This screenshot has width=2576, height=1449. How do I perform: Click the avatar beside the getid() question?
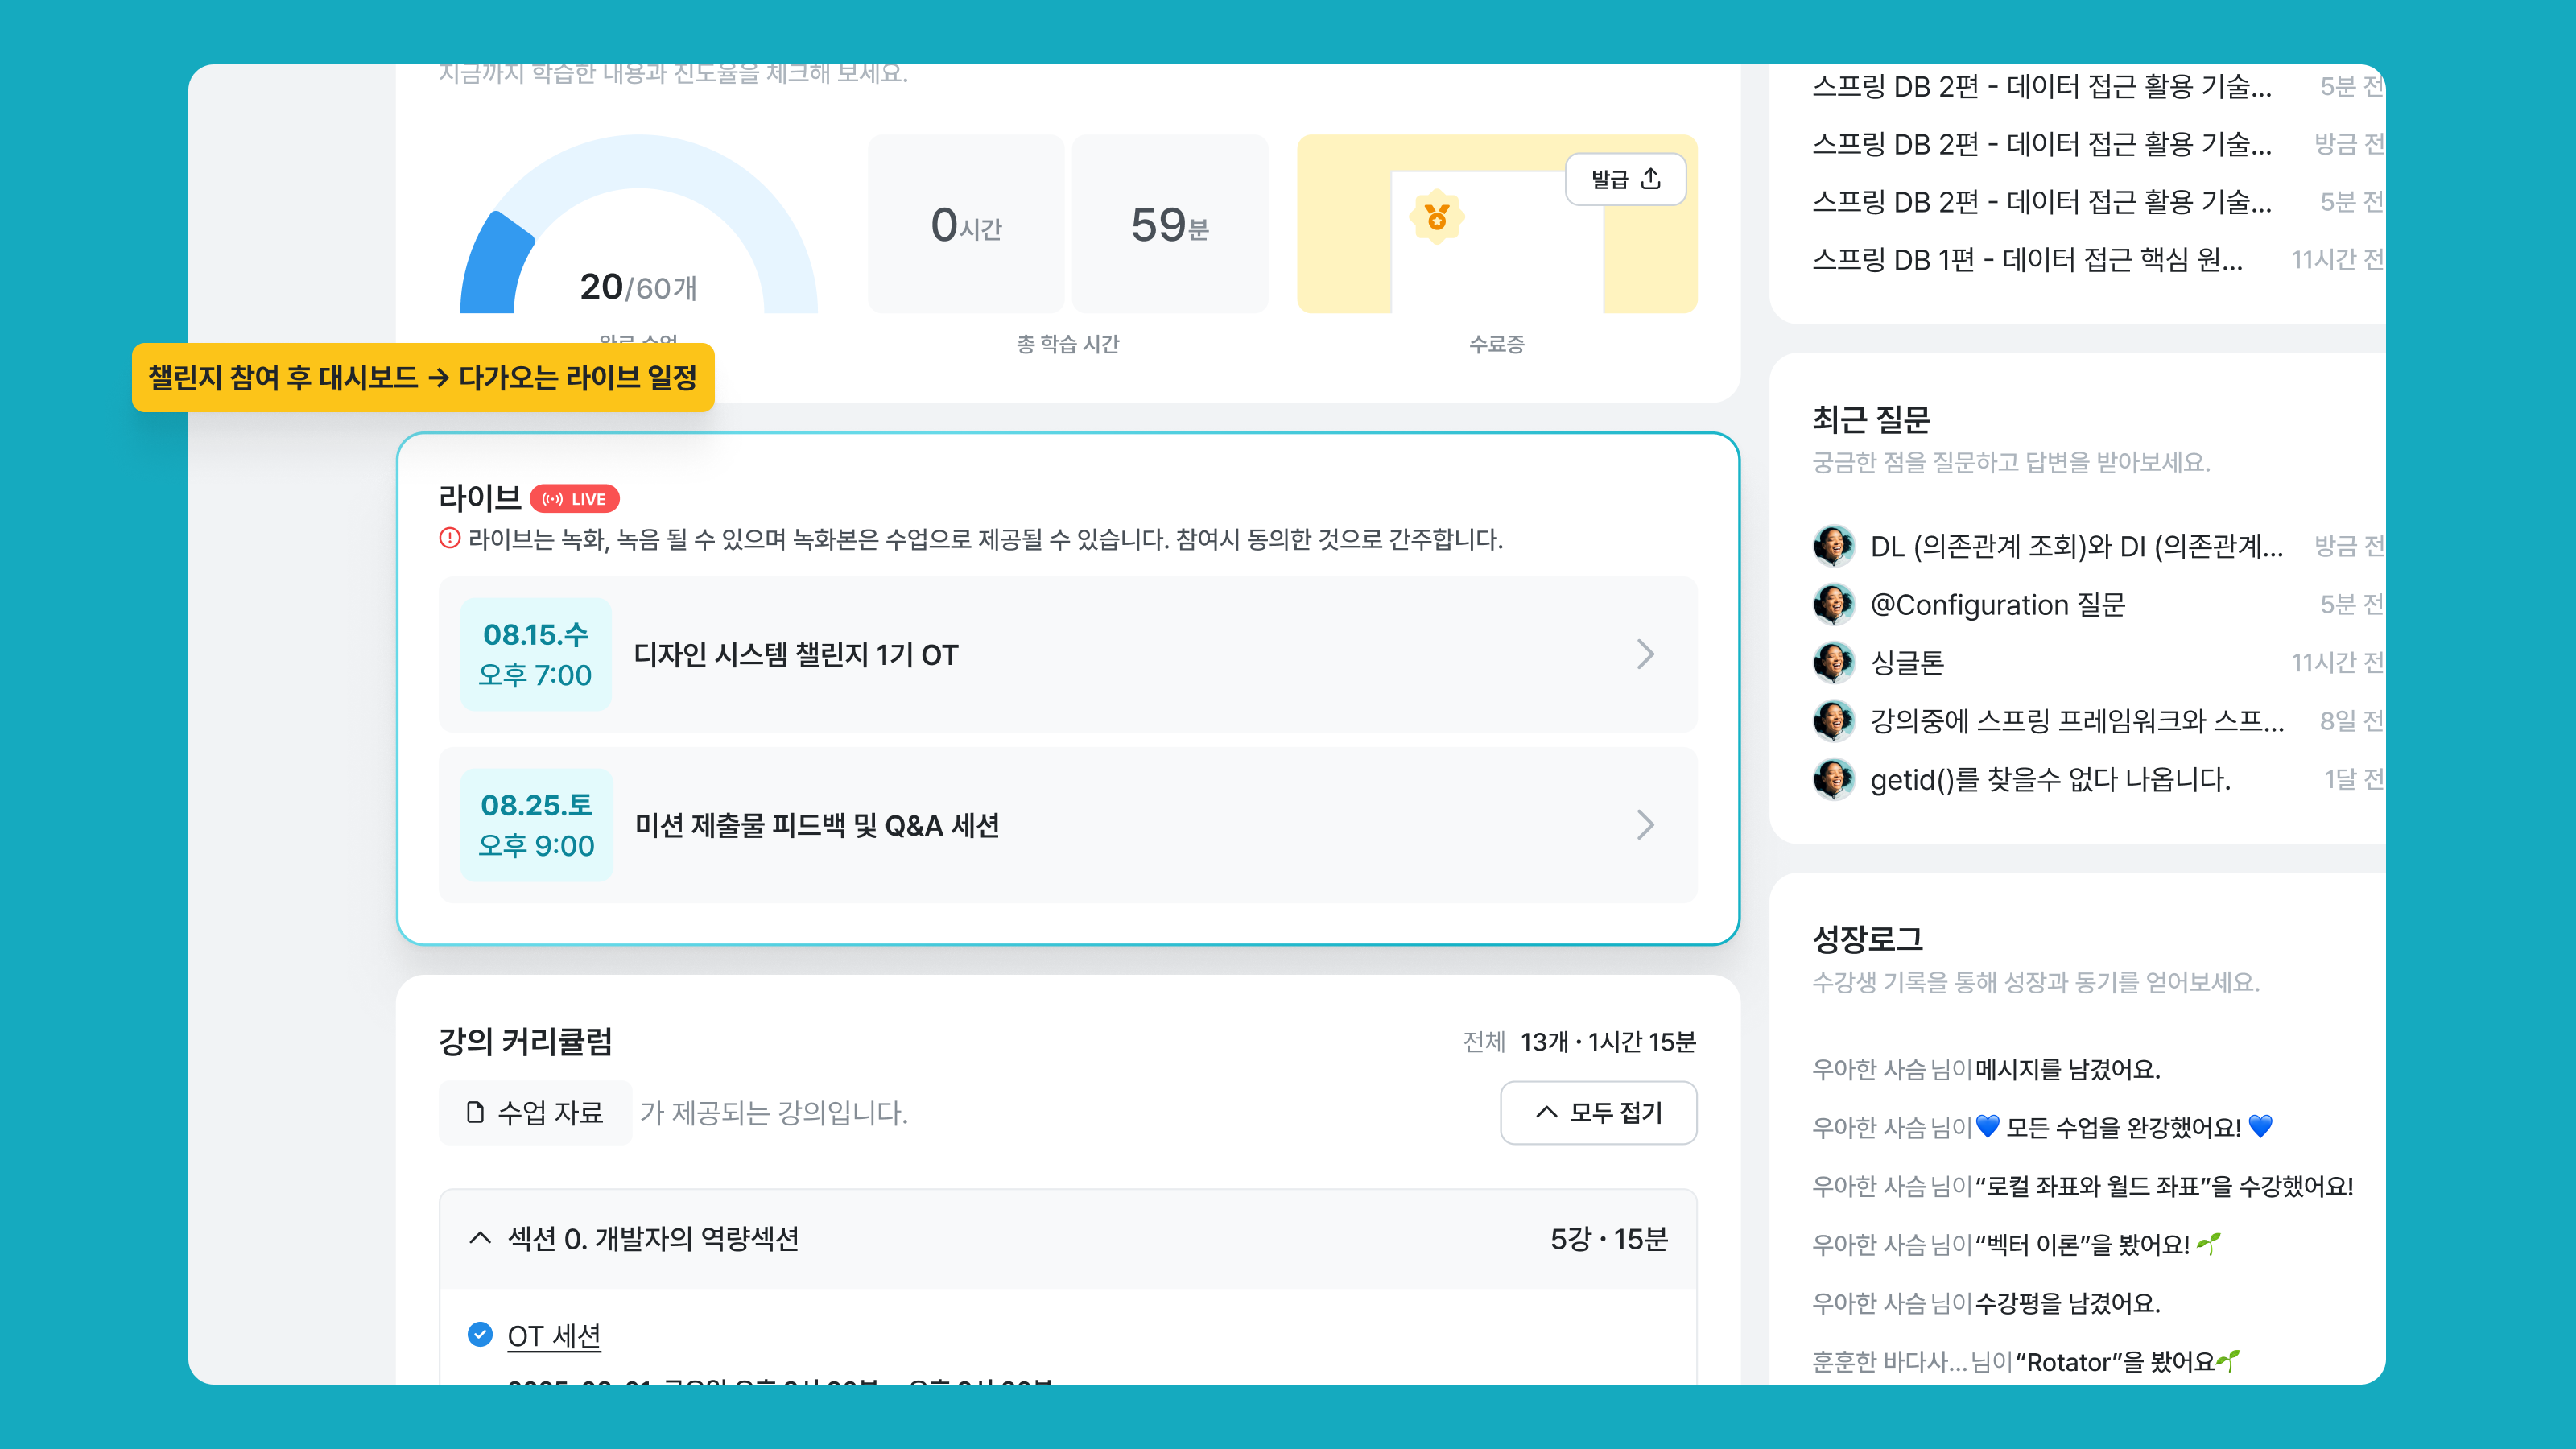pyautogui.click(x=1834, y=779)
